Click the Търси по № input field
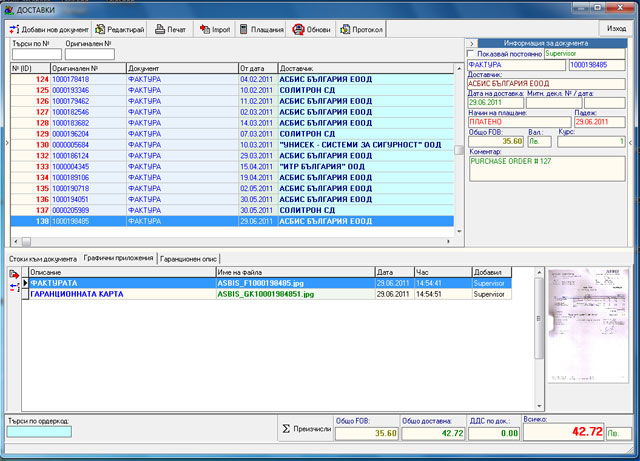 pos(37,54)
